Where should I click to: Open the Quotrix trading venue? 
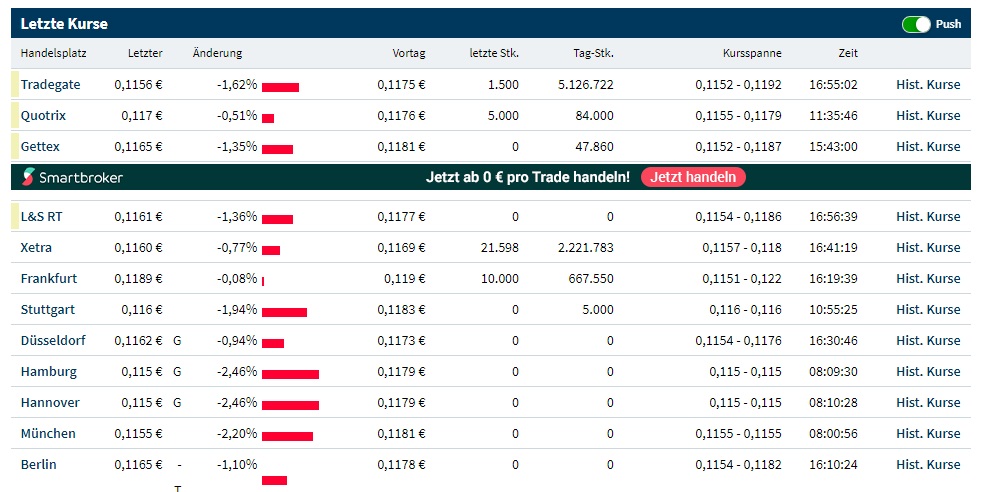click(x=43, y=116)
